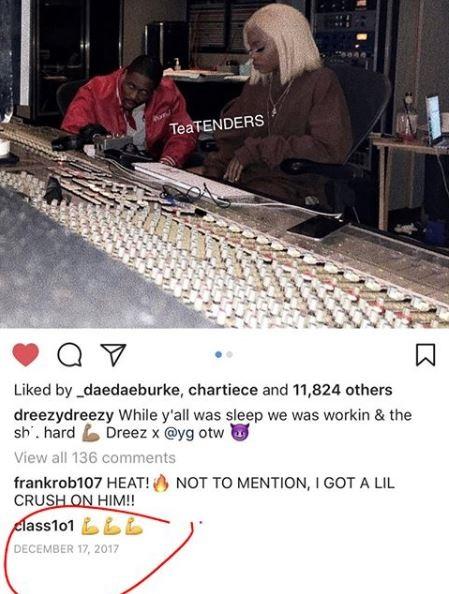Select the first blue carousel dot
This screenshot has width=449, height=594.
pyautogui.click(x=218, y=355)
